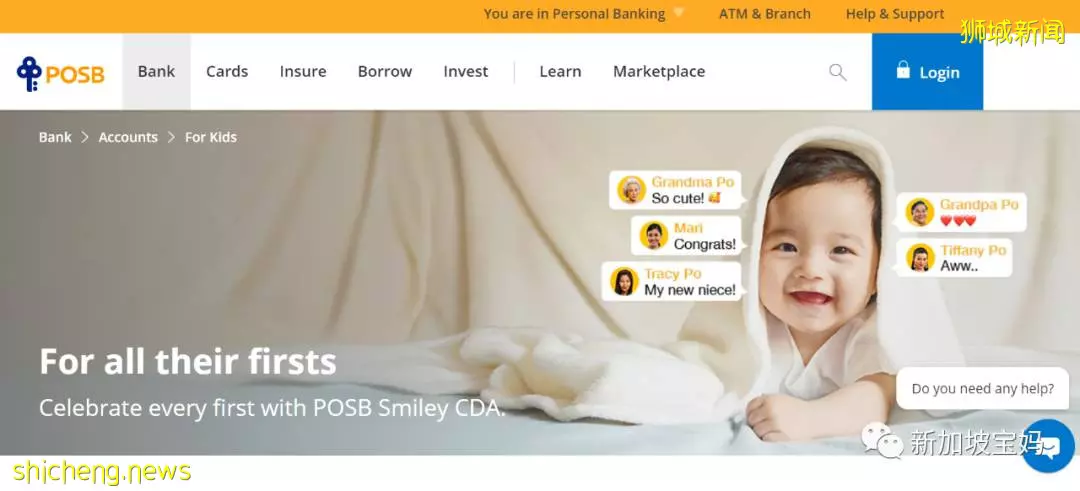
Task: Expand the Personal Banking dropdown arrow
Action: [678, 13]
